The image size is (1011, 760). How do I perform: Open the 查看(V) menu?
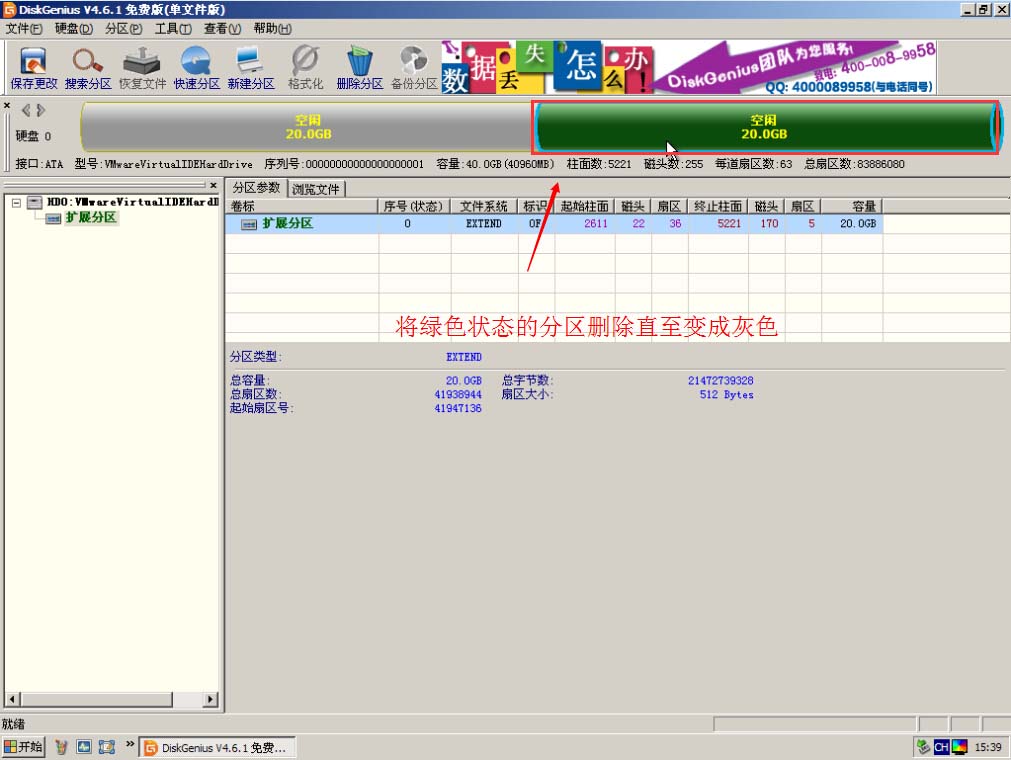coord(222,28)
